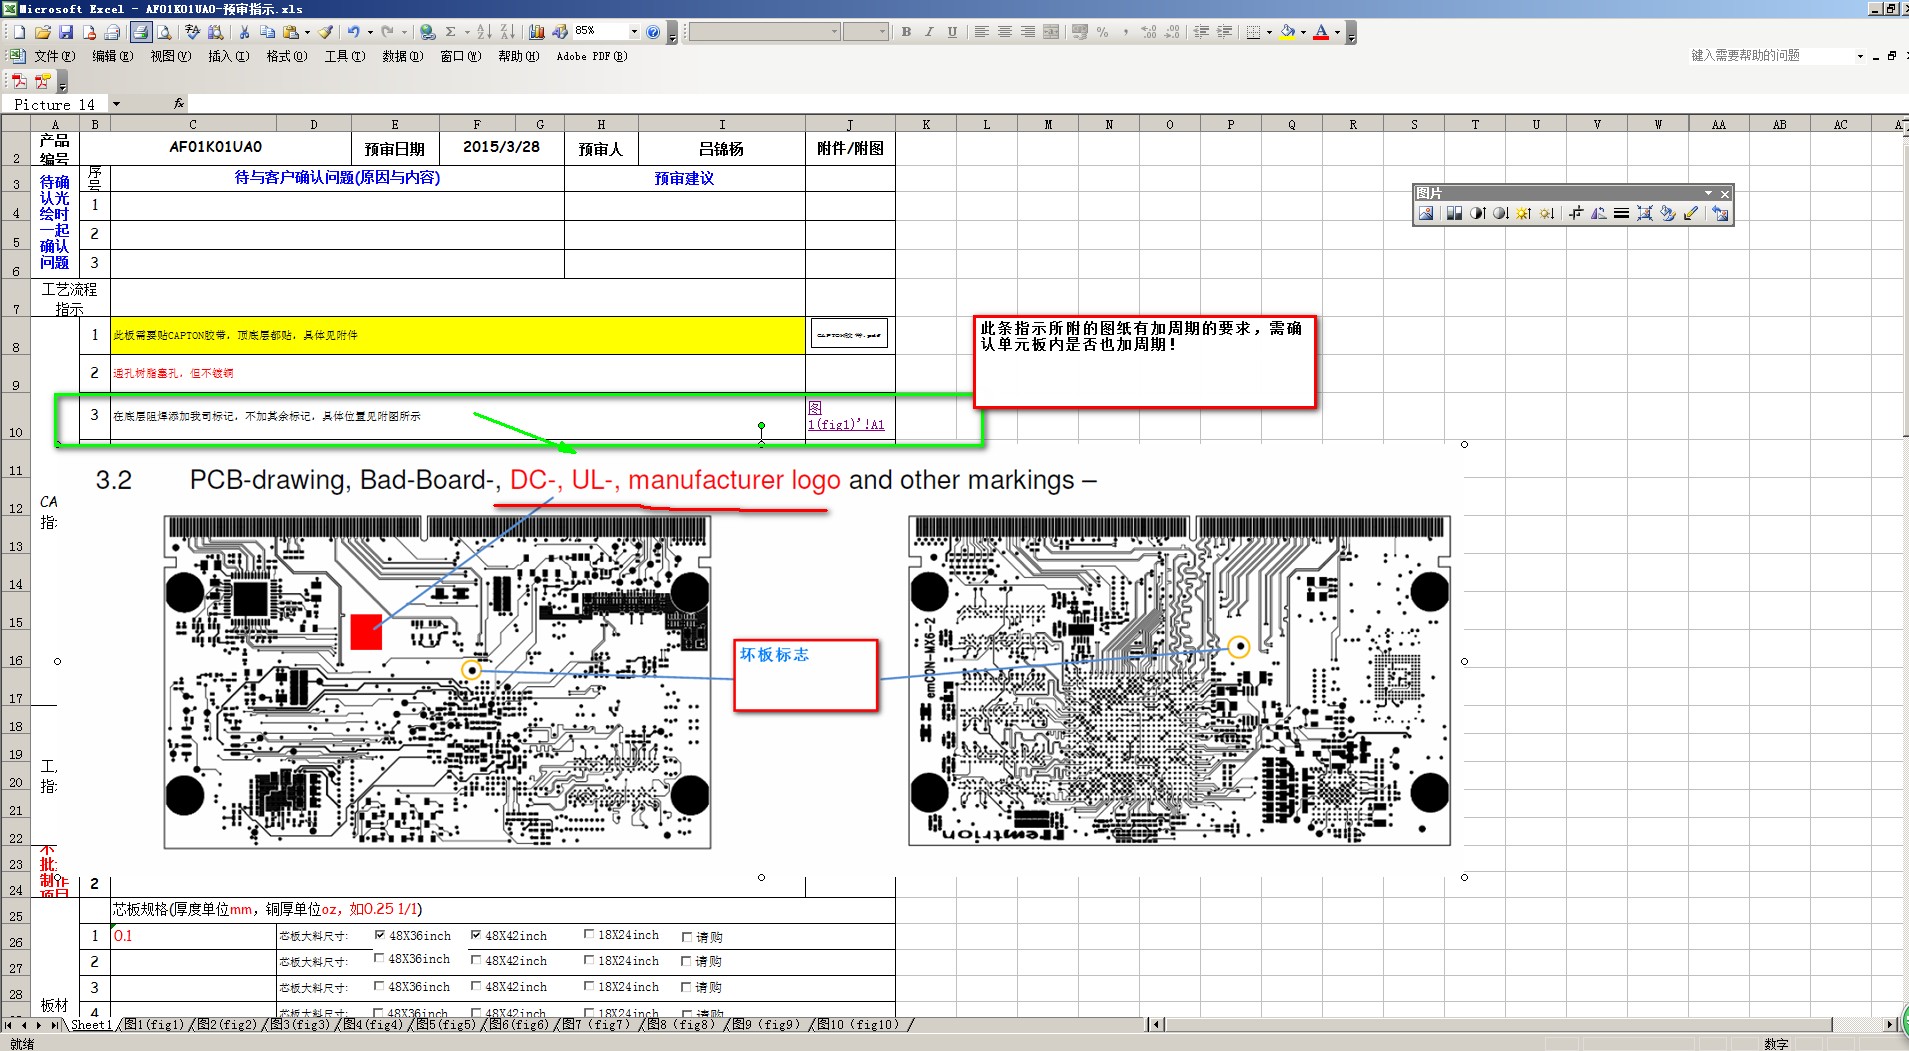Open the 编辑(E) menu
Image resolution: width=1909 pixels, height=1051 pixels.
112,56
